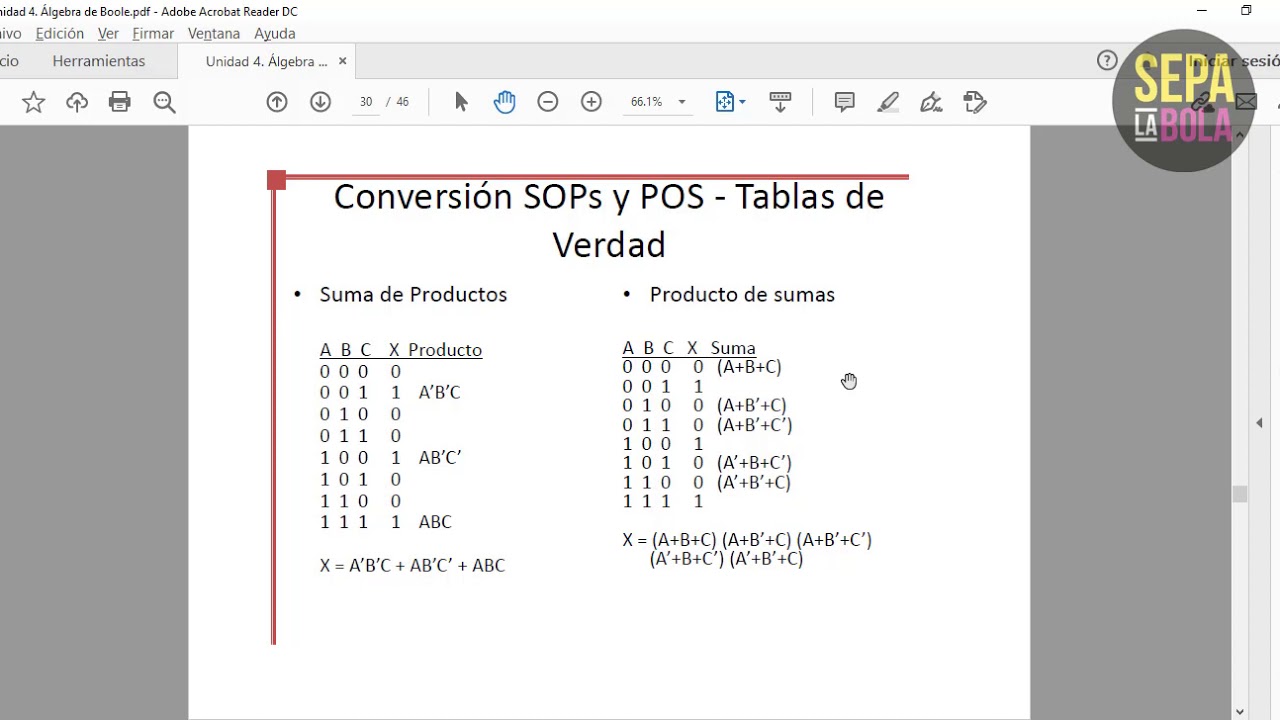The width and height of the screenshot is (1280, 720).
Task: Click the page number field showing 30
Action: [366, 102]
